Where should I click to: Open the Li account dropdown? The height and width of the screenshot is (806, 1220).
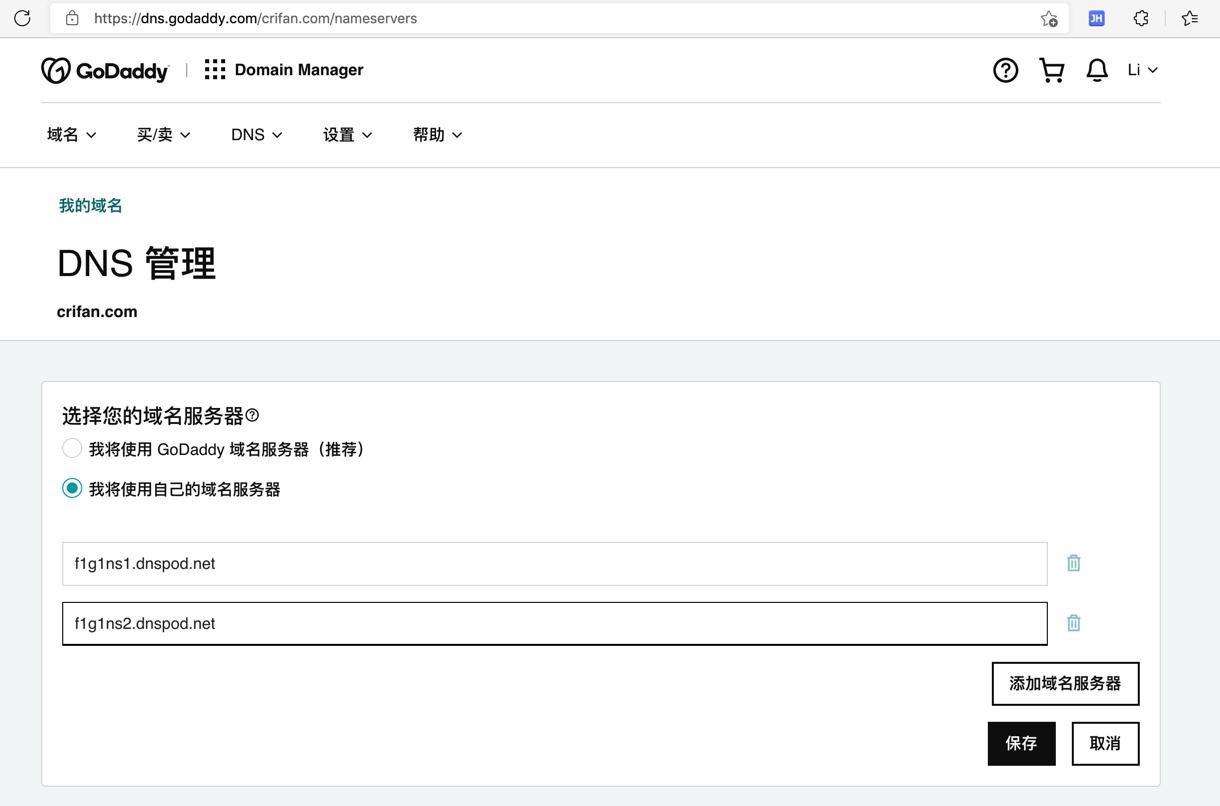[x=1143, y=70]
